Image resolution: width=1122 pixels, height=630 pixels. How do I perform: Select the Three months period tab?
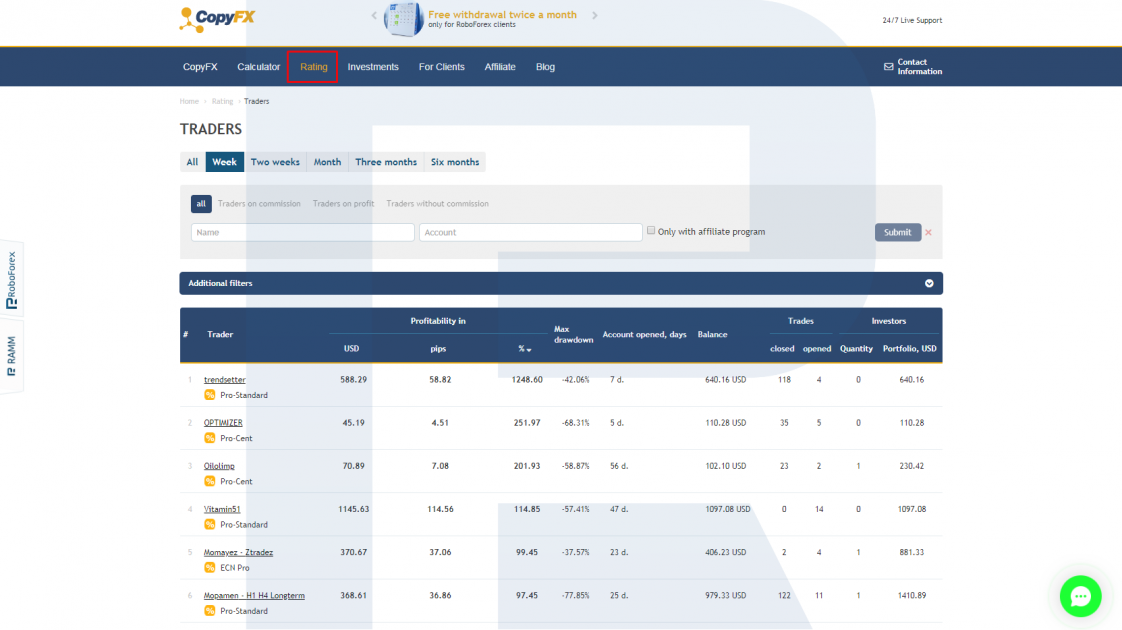click(x=386, y=162)
